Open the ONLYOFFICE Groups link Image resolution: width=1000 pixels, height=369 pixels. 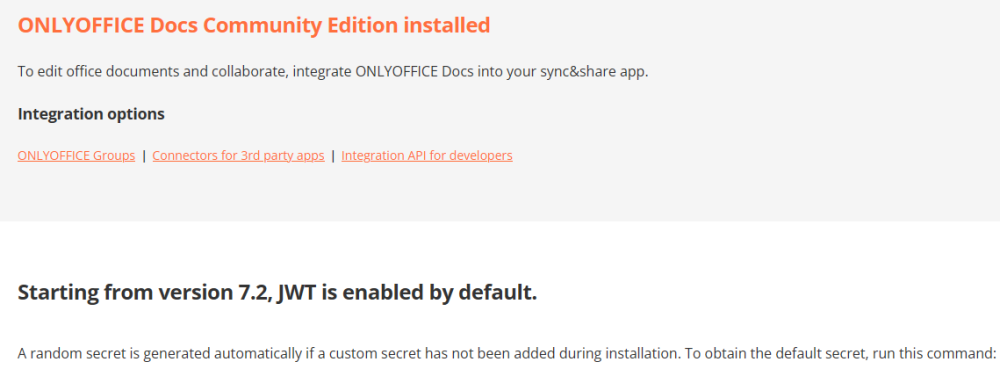tap(77, 156)
